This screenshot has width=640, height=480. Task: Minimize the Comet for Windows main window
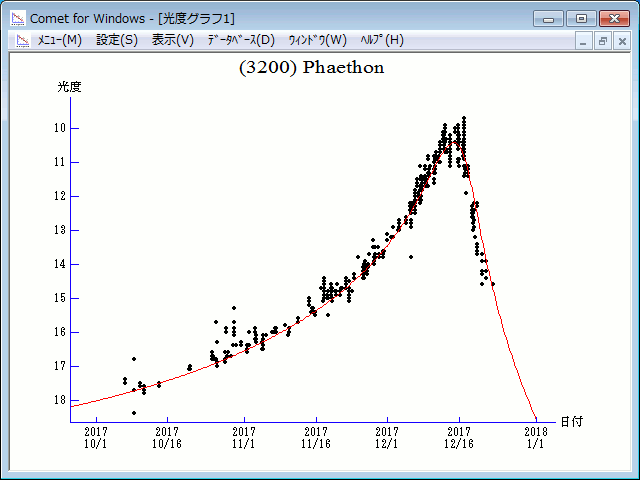click(548, 18)
